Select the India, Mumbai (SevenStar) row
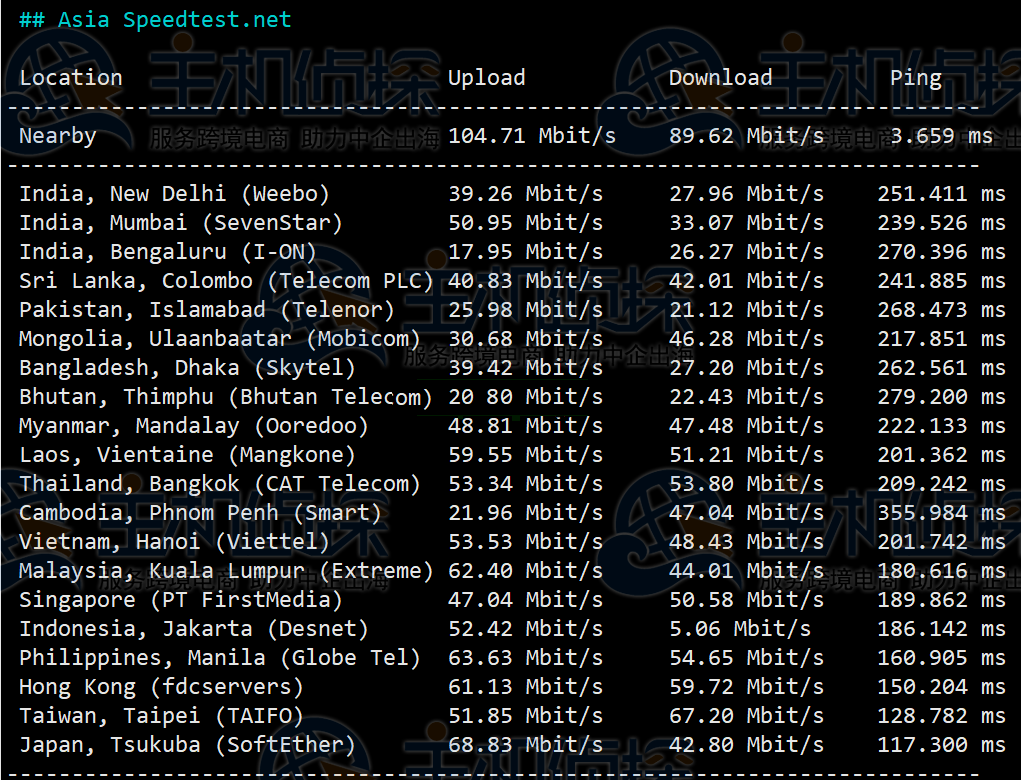Screen dimensions: 1021x780 (181, 223)
